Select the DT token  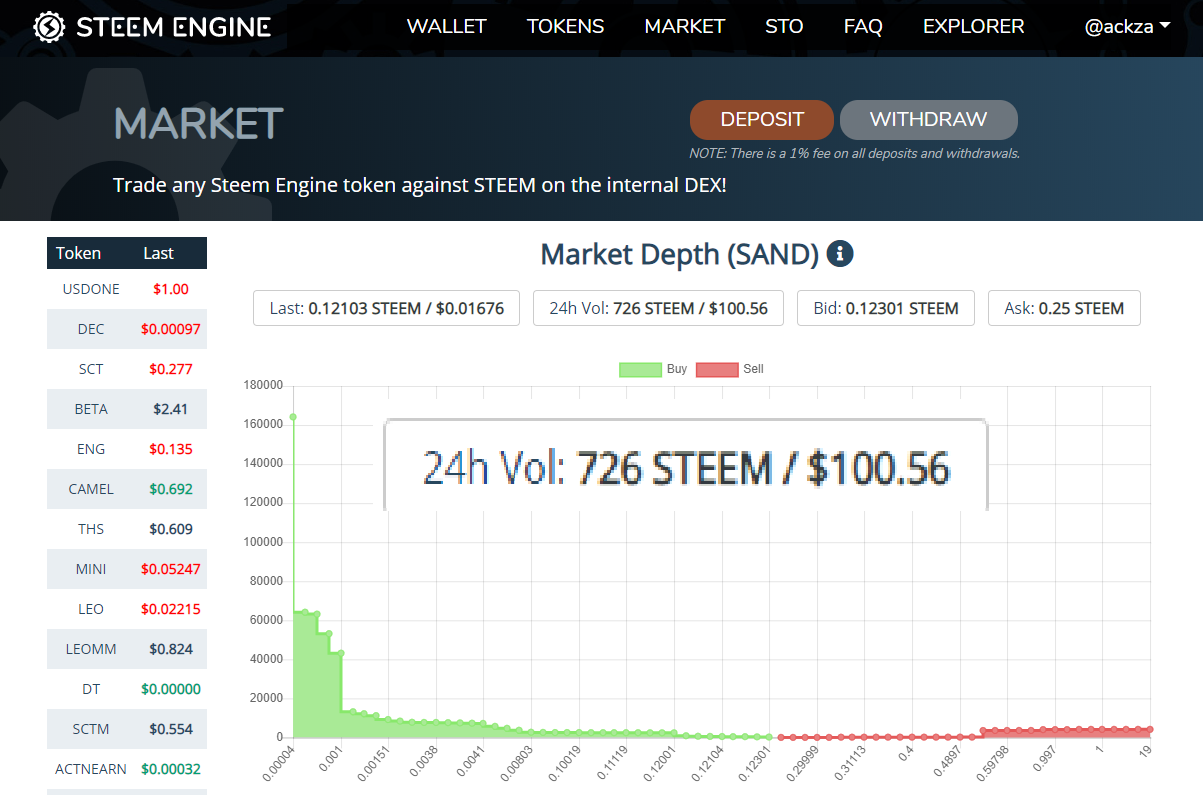[x=127, y=689]
